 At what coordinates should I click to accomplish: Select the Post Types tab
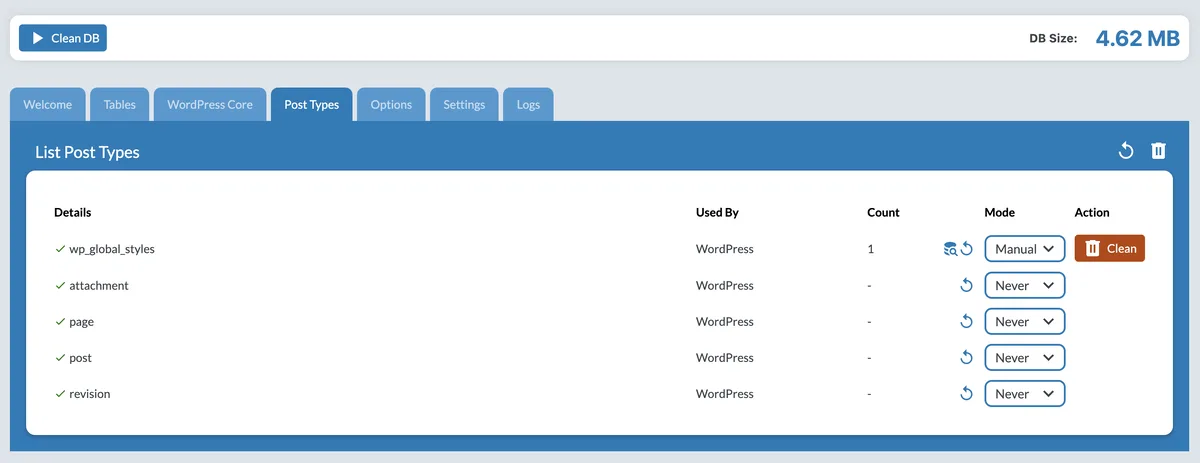point(311,105)
